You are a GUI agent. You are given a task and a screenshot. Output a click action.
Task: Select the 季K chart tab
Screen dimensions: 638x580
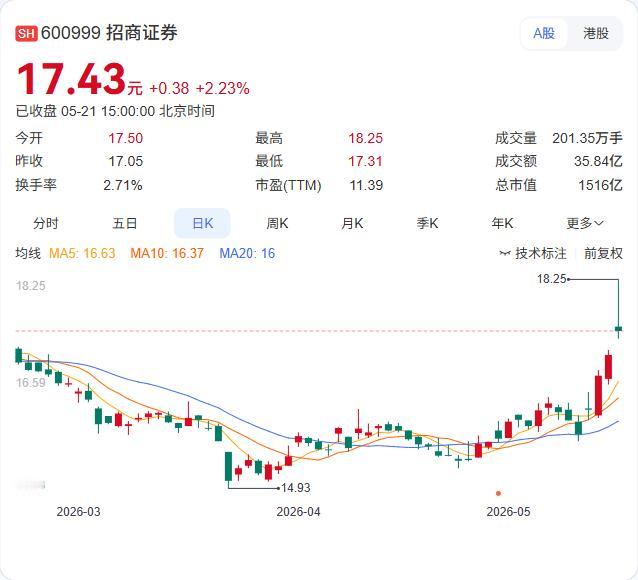tap(427, 223)
